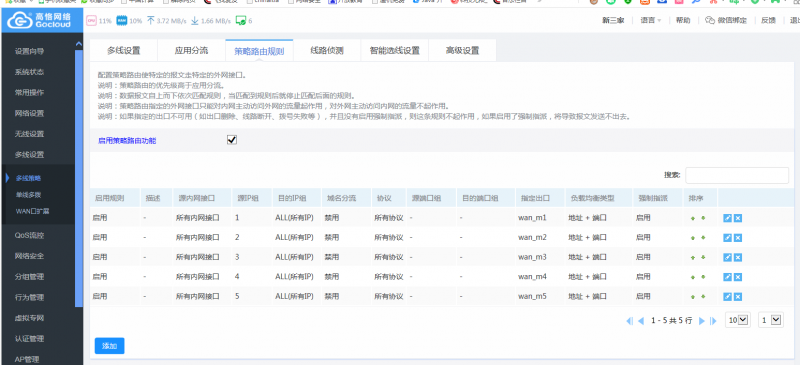This screenshot has height=365, width=800.
Task: Open the 智能选线设置 tab
Action: pos(395,51)
